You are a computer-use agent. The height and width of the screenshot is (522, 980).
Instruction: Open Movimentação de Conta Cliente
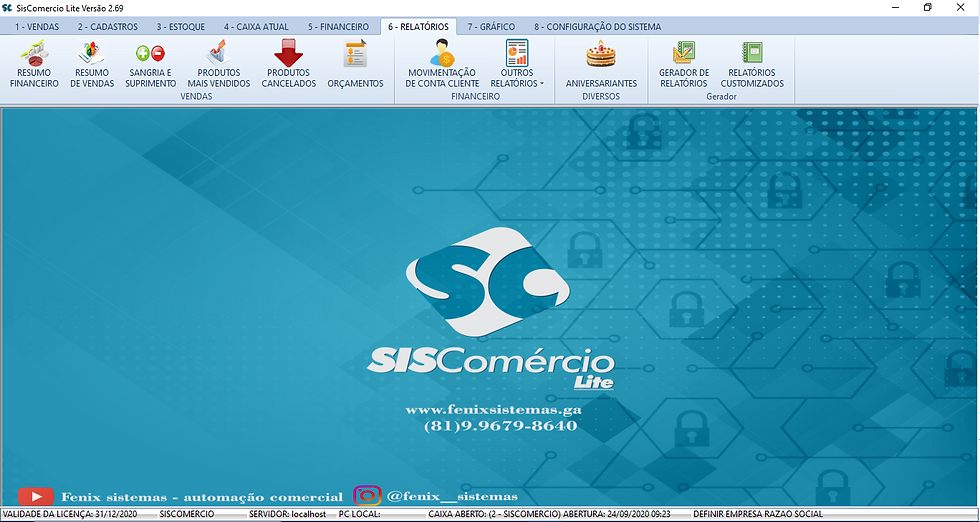point(442,64)
